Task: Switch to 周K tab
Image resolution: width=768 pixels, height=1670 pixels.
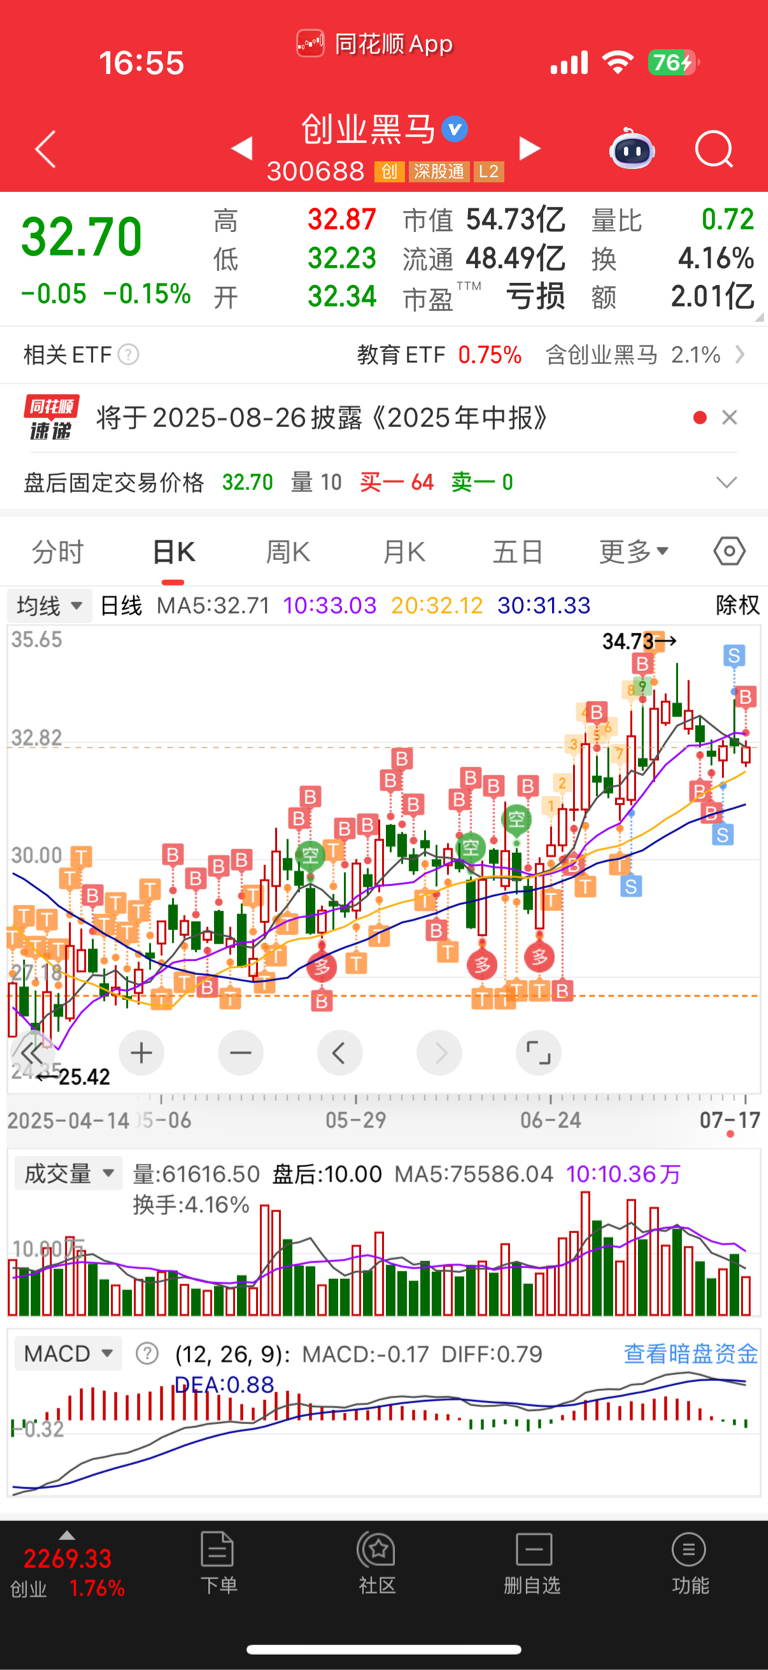Action: [288, 552]
